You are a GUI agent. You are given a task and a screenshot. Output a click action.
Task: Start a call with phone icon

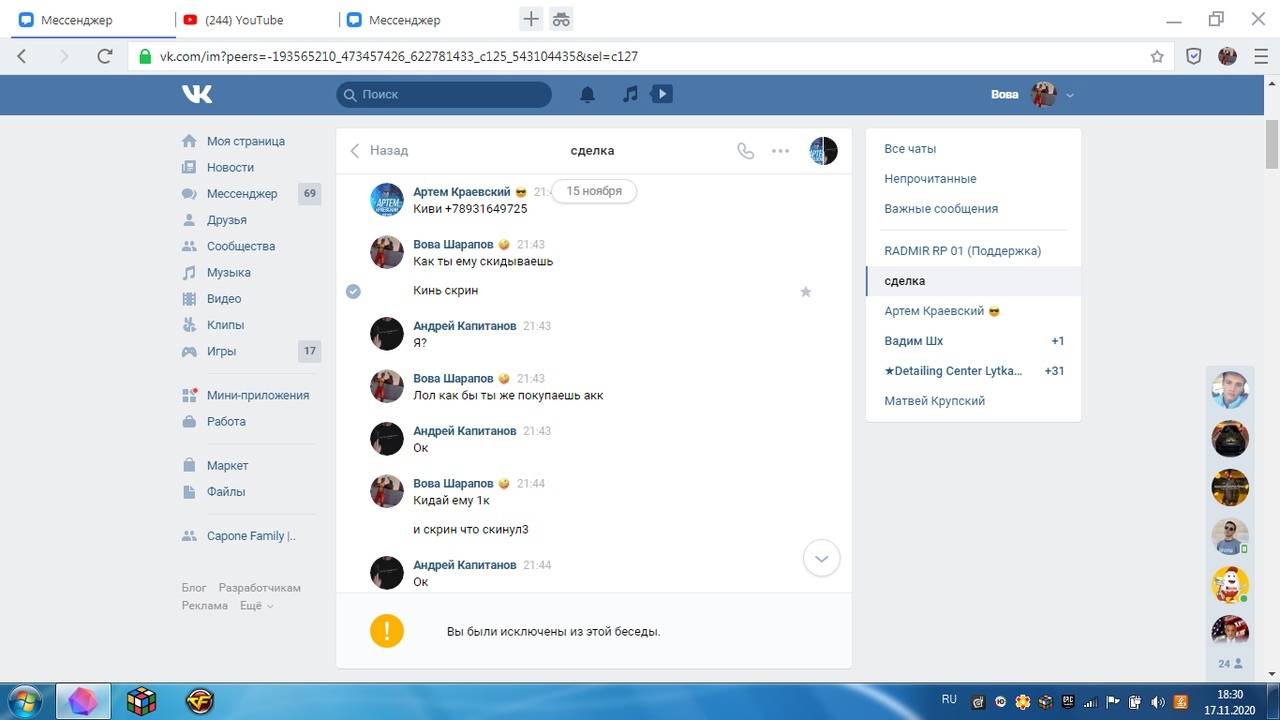point(745,151)
